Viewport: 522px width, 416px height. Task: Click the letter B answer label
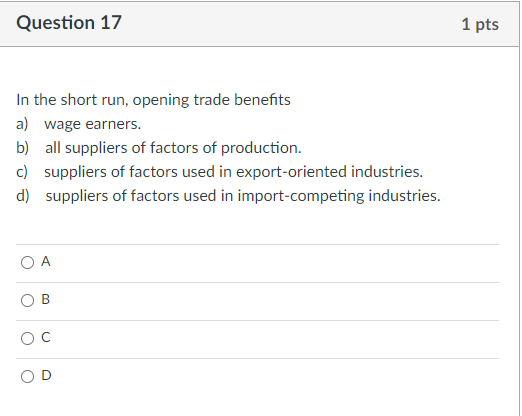tap(46, 299)
